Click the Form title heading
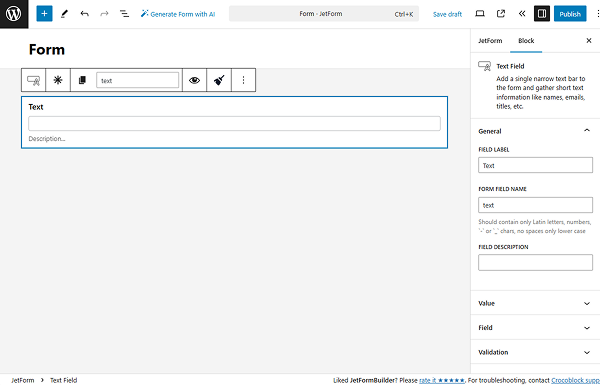The width and height of the screenshot is (600, 385). click(x=47, y=50)
